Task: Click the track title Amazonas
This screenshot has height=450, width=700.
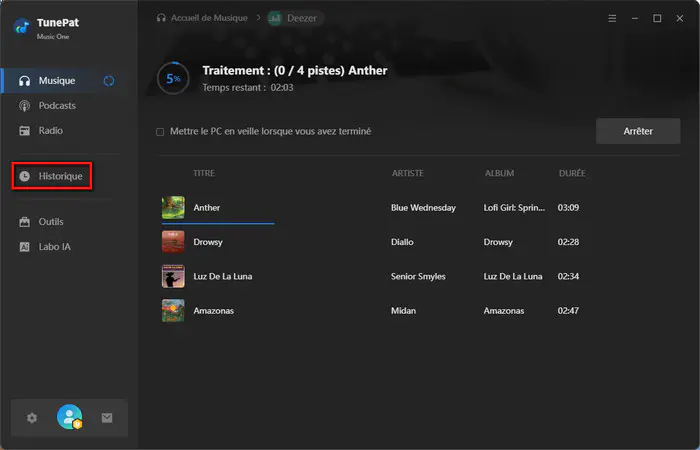Action: (214, 311)
